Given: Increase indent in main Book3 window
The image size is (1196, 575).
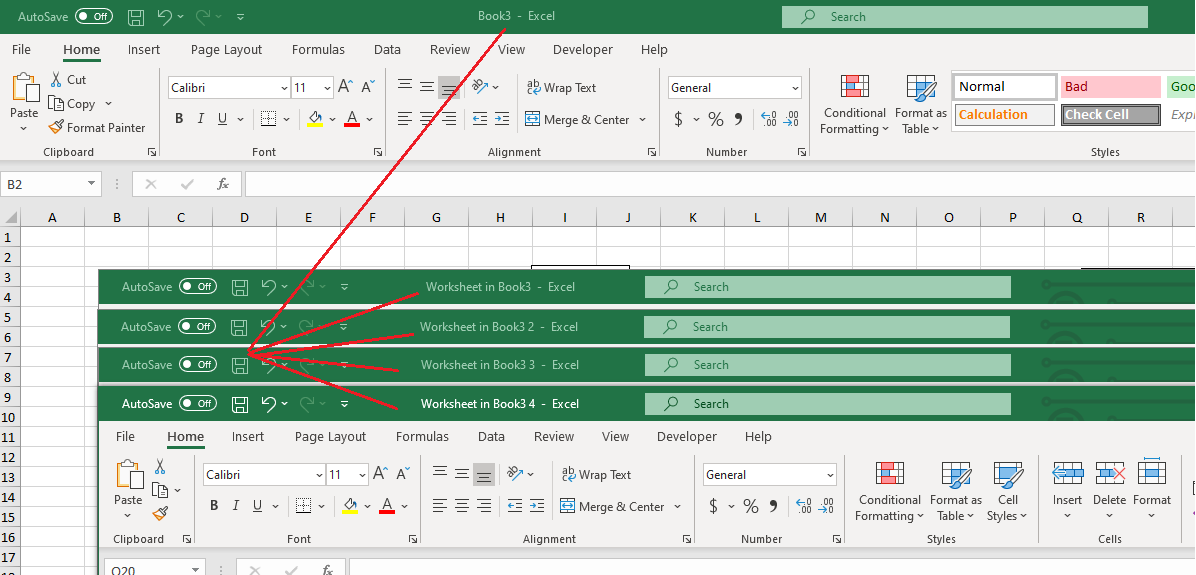Looking at the screenshot, I should pyautogui.click(x=502, y=119).
